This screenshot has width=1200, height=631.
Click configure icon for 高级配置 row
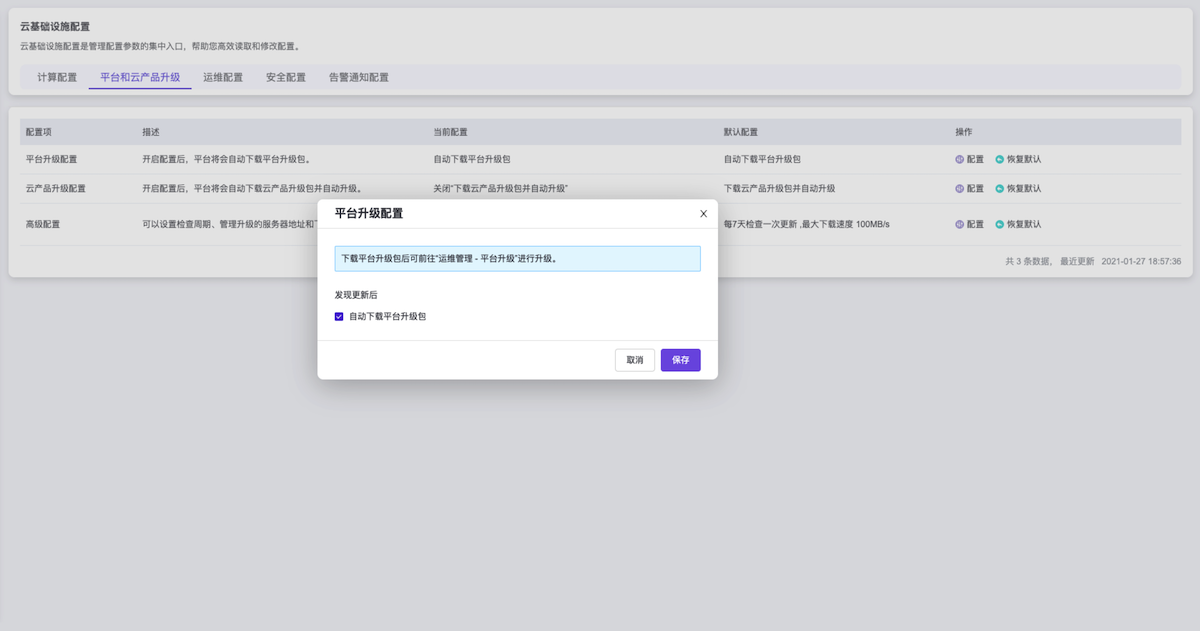(960, 224)
